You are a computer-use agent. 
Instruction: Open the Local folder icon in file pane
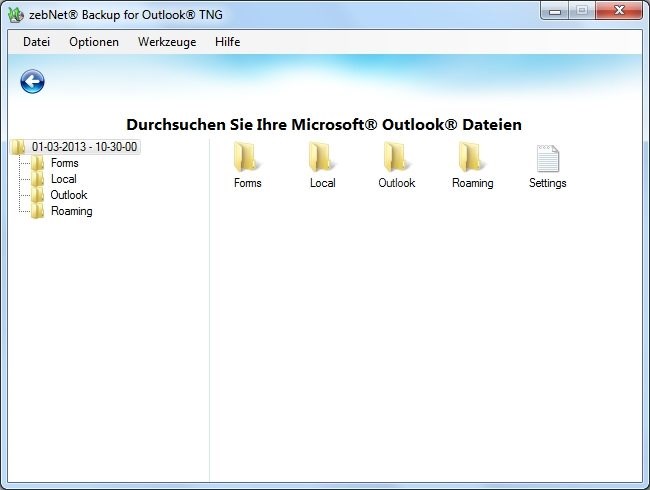322,157
